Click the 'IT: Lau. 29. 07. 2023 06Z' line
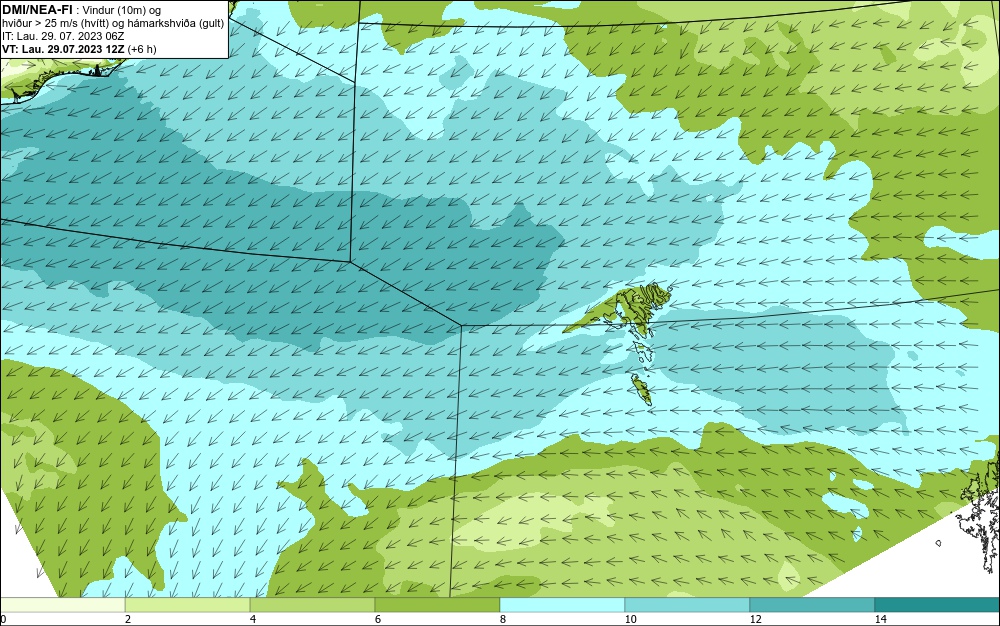This screenshot has height=626, width=1000. (x=63, y=36)
